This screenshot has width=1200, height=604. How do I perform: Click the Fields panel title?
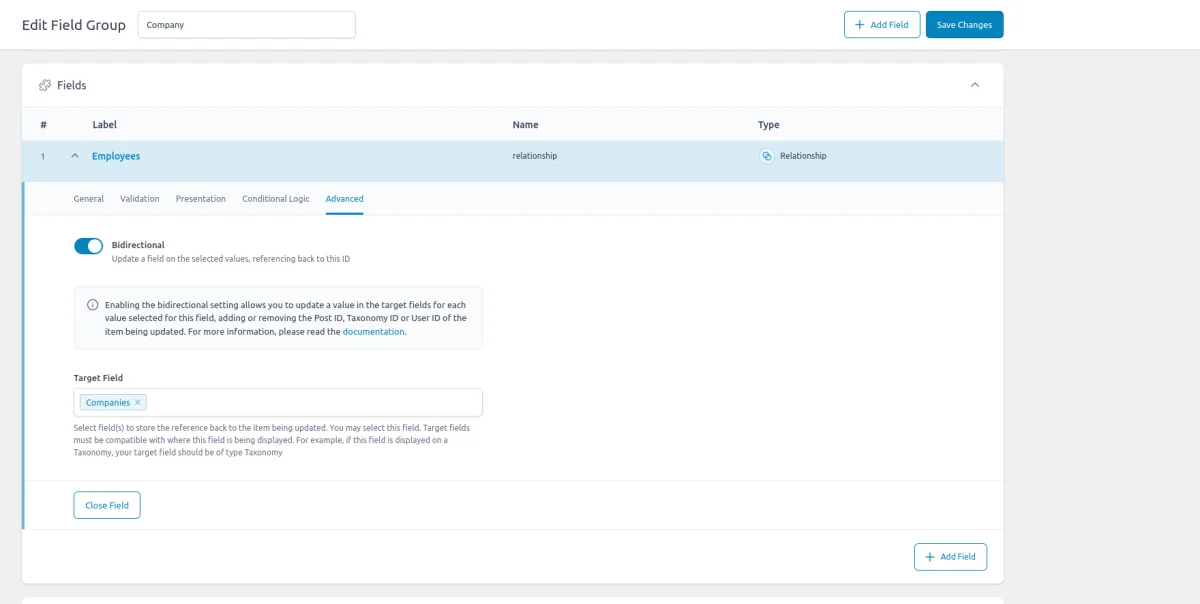[x=72, y=85]
